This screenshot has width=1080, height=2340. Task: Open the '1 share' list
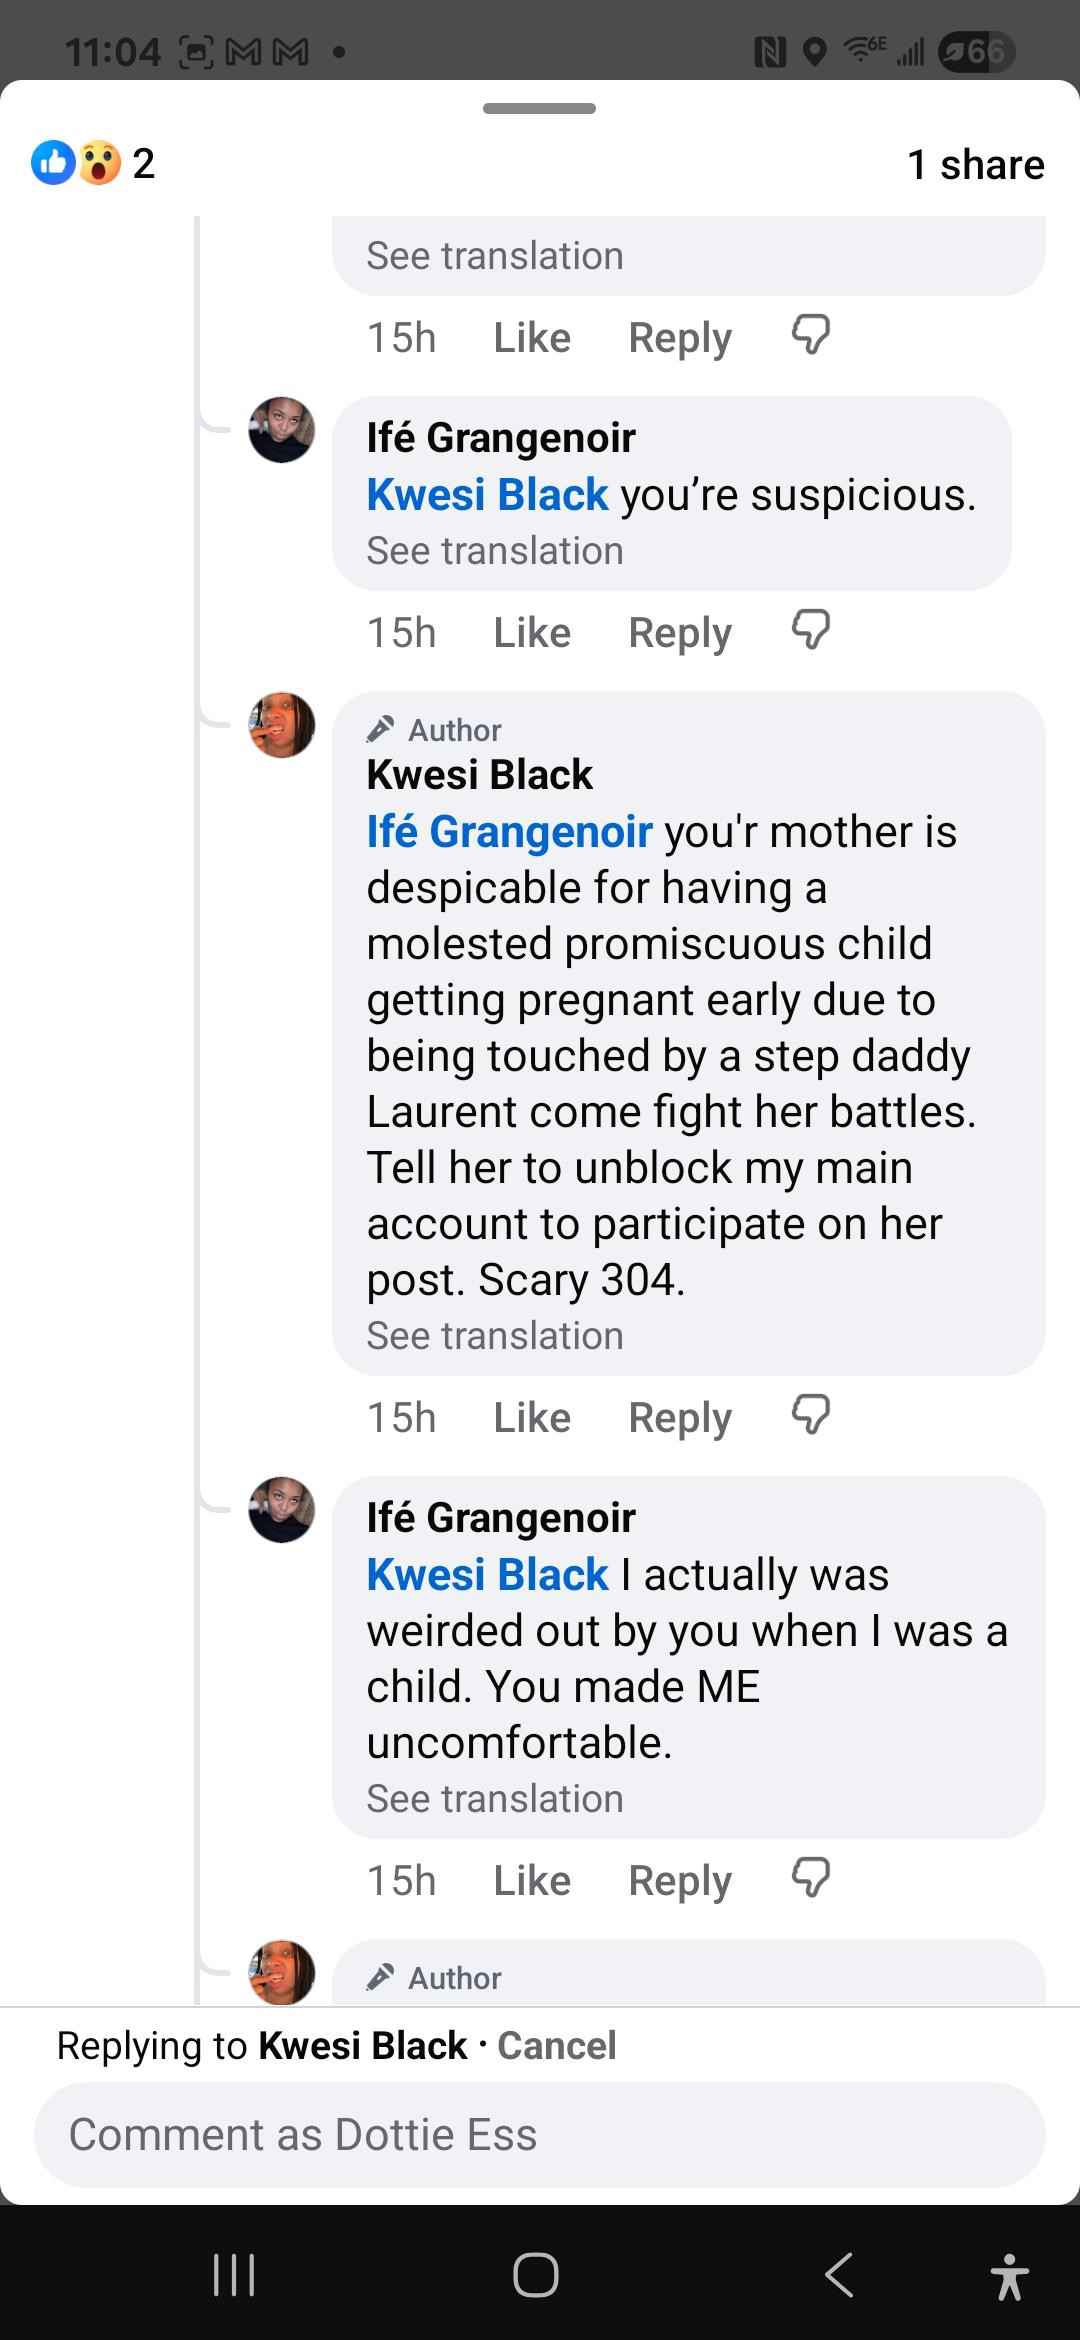pyautogui.click(x=975, y=164)
